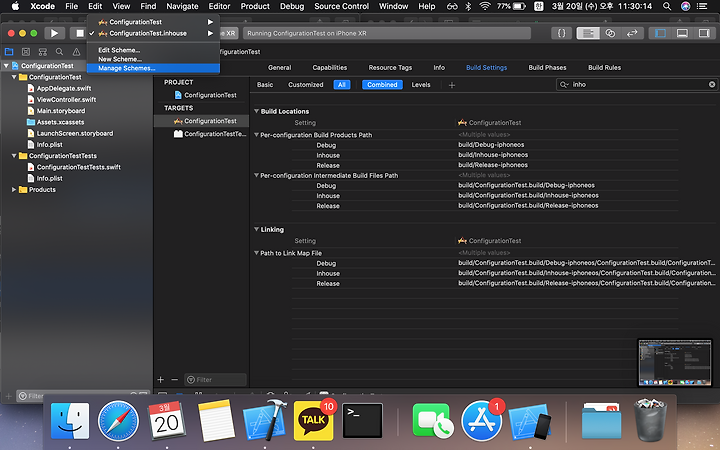
Task: Launch Safari from the Dock
Action: [x=118, y=421]
